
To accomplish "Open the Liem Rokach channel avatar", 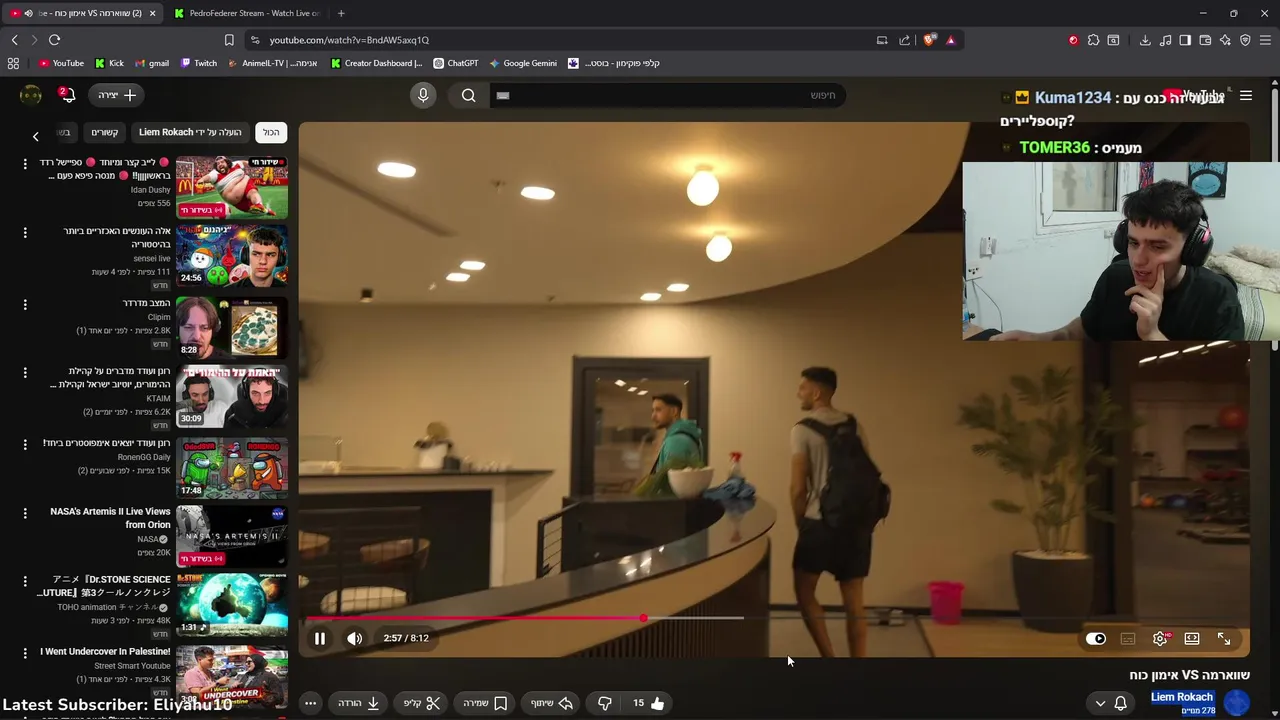I will [1237, 703].
